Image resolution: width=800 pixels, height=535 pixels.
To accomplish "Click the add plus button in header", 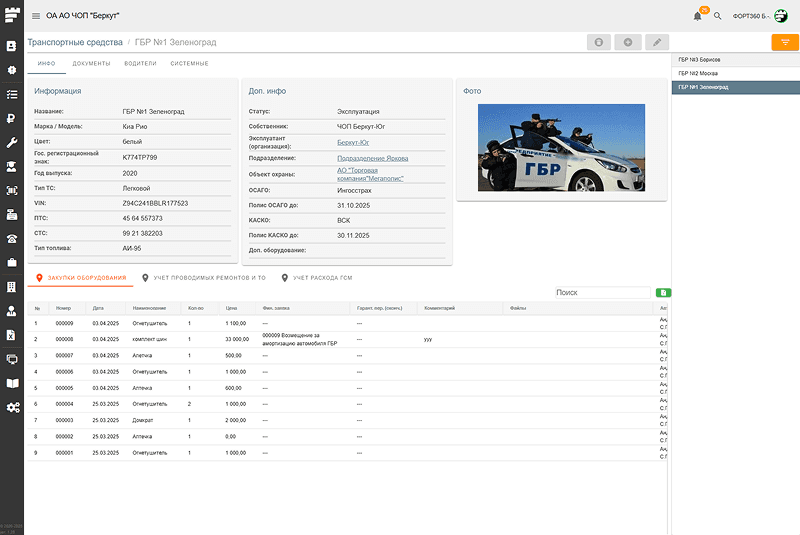I will point(627,42).
